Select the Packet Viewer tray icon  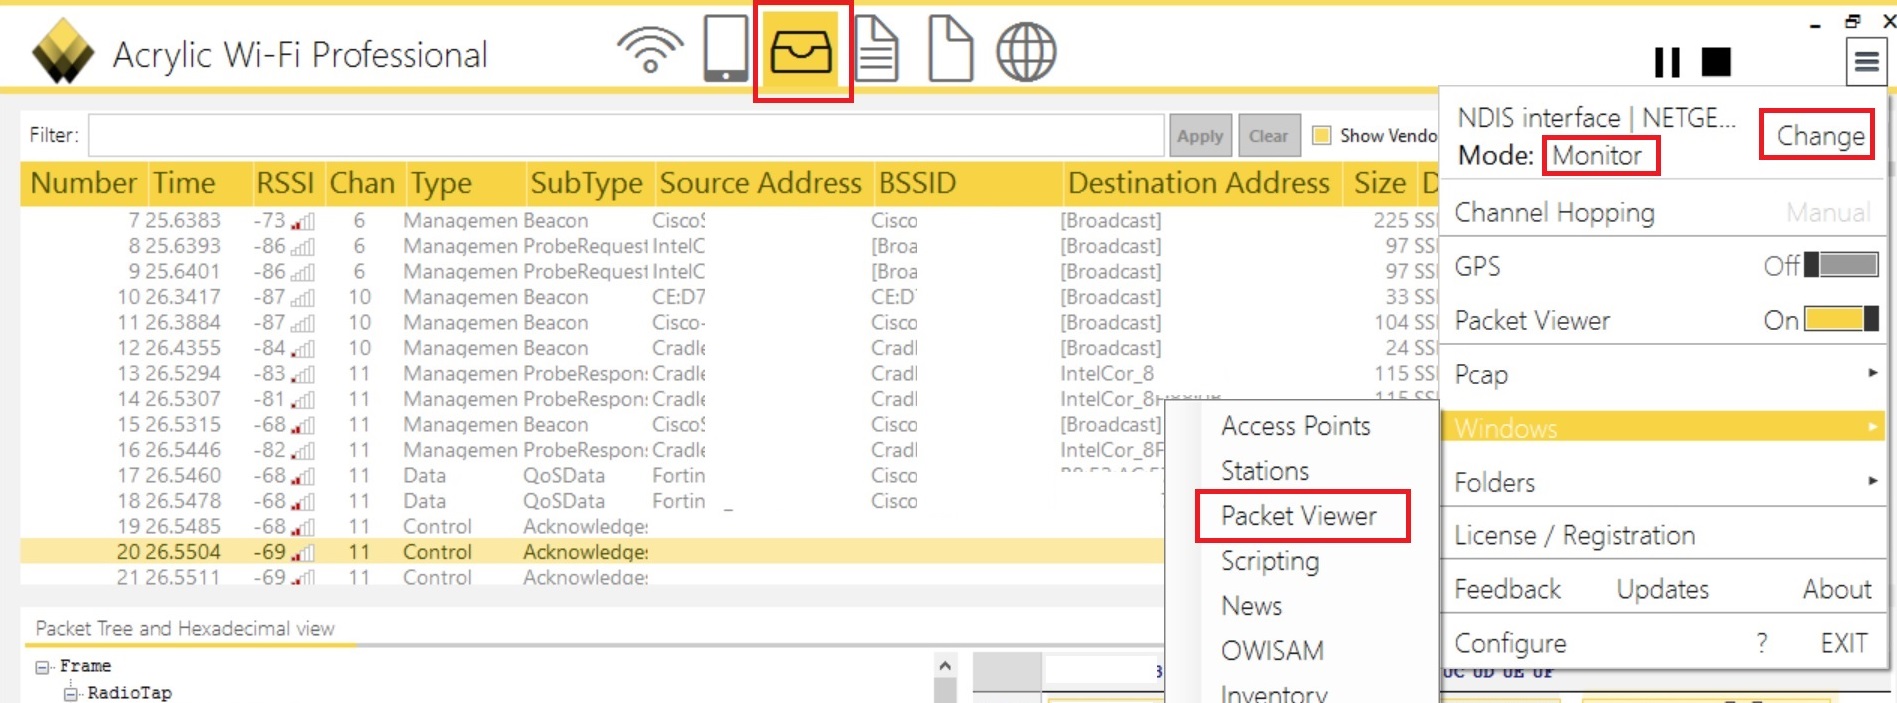(801, 51)
